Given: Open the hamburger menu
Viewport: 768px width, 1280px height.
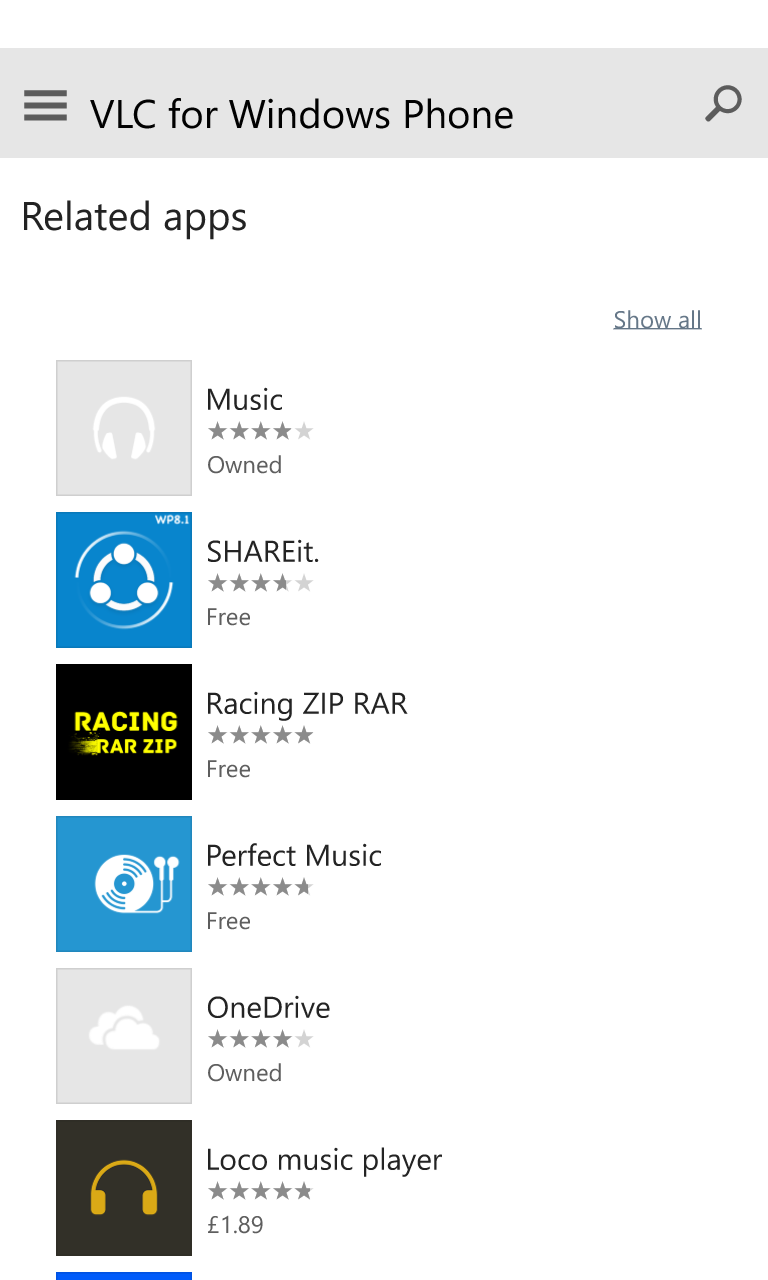Looking at the screenshot, I should tap(46, 105).
